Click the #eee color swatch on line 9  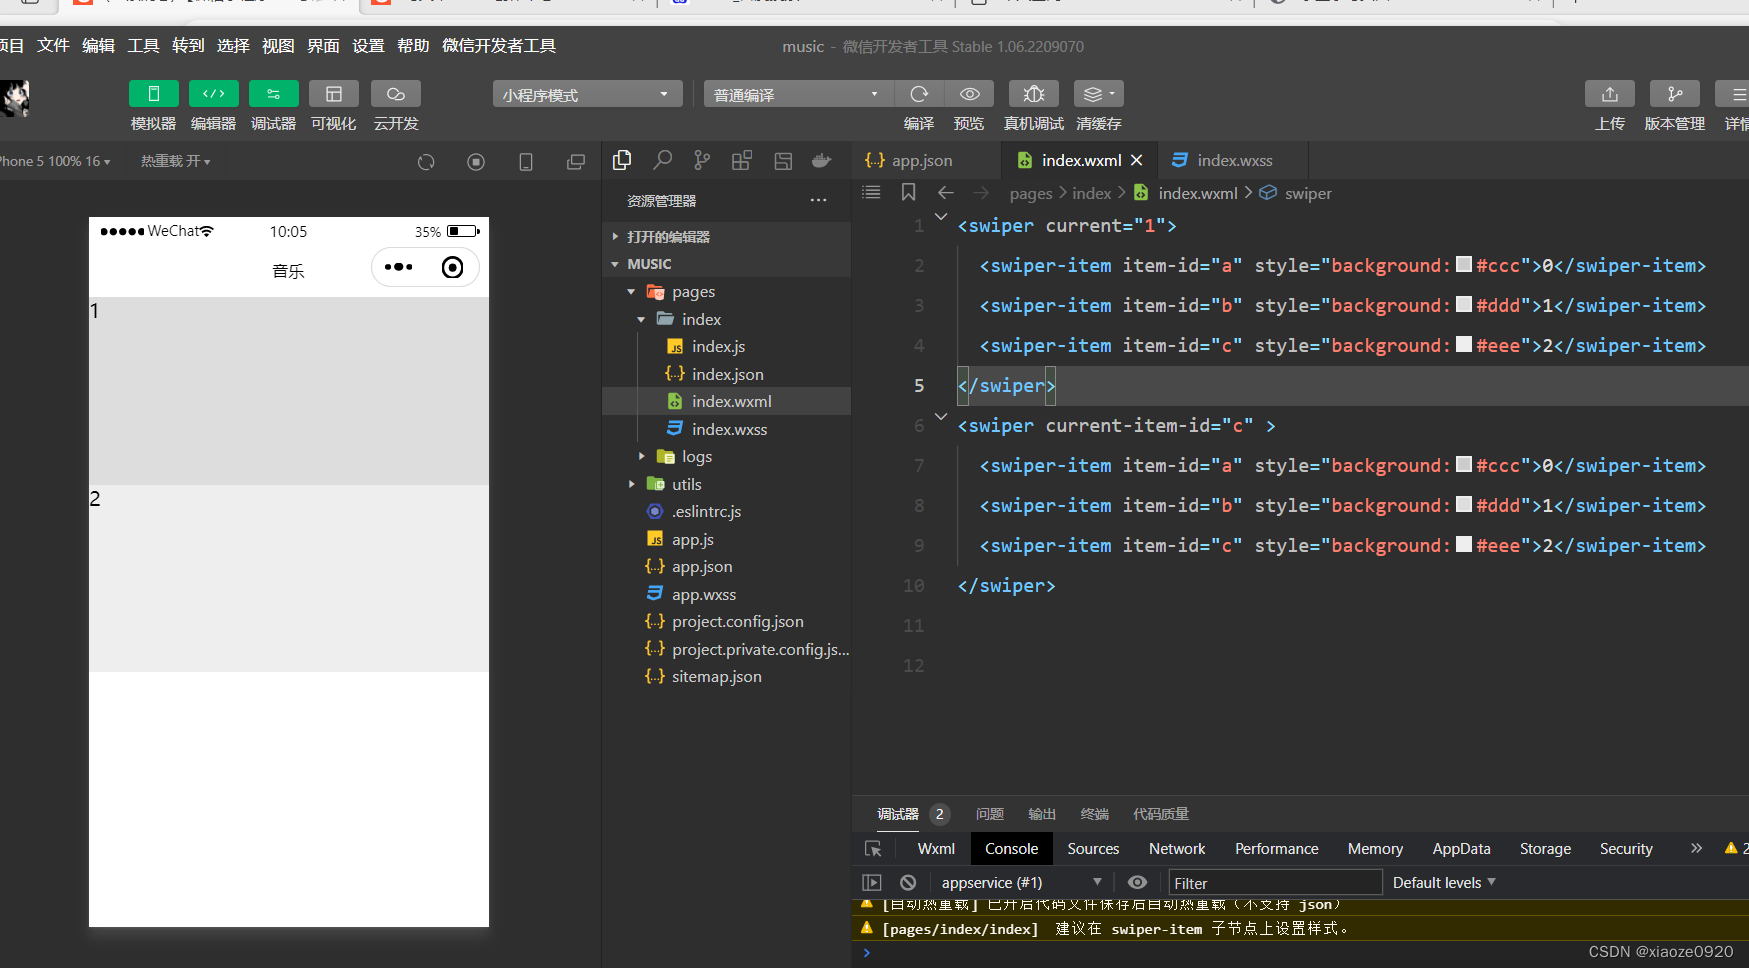click(x=1464, y=544)
